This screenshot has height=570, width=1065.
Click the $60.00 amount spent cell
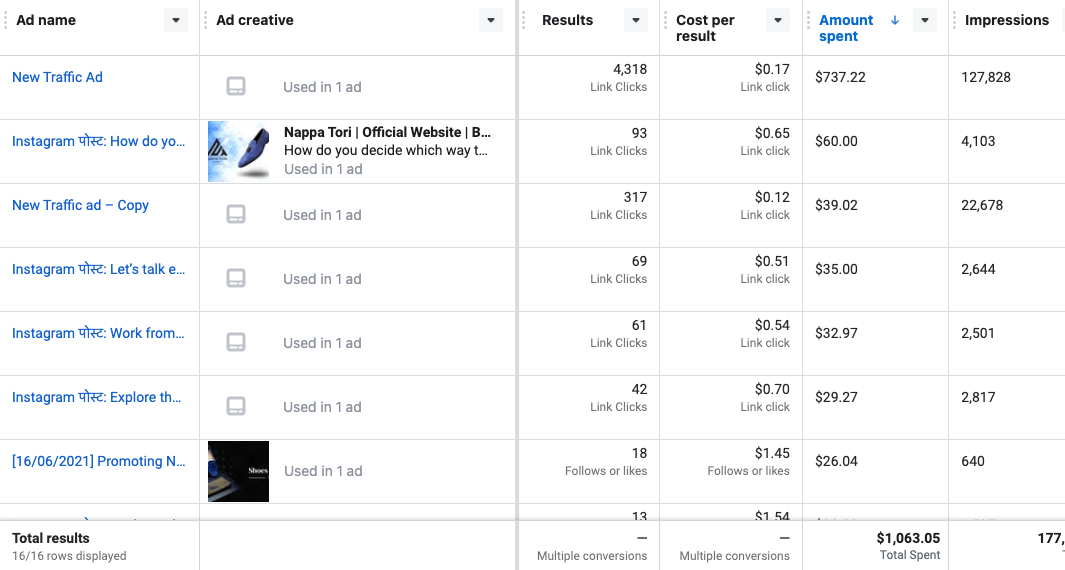click(x=836, y=141)
